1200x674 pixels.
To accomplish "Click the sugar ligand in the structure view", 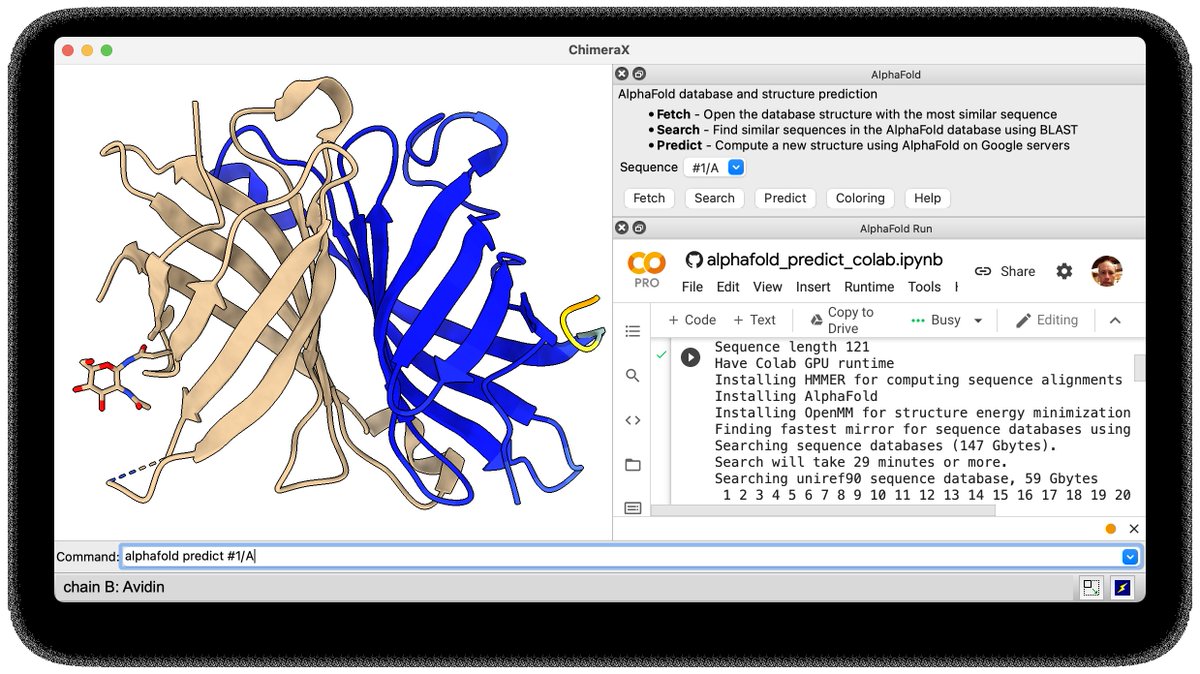I will coord(105,381).
